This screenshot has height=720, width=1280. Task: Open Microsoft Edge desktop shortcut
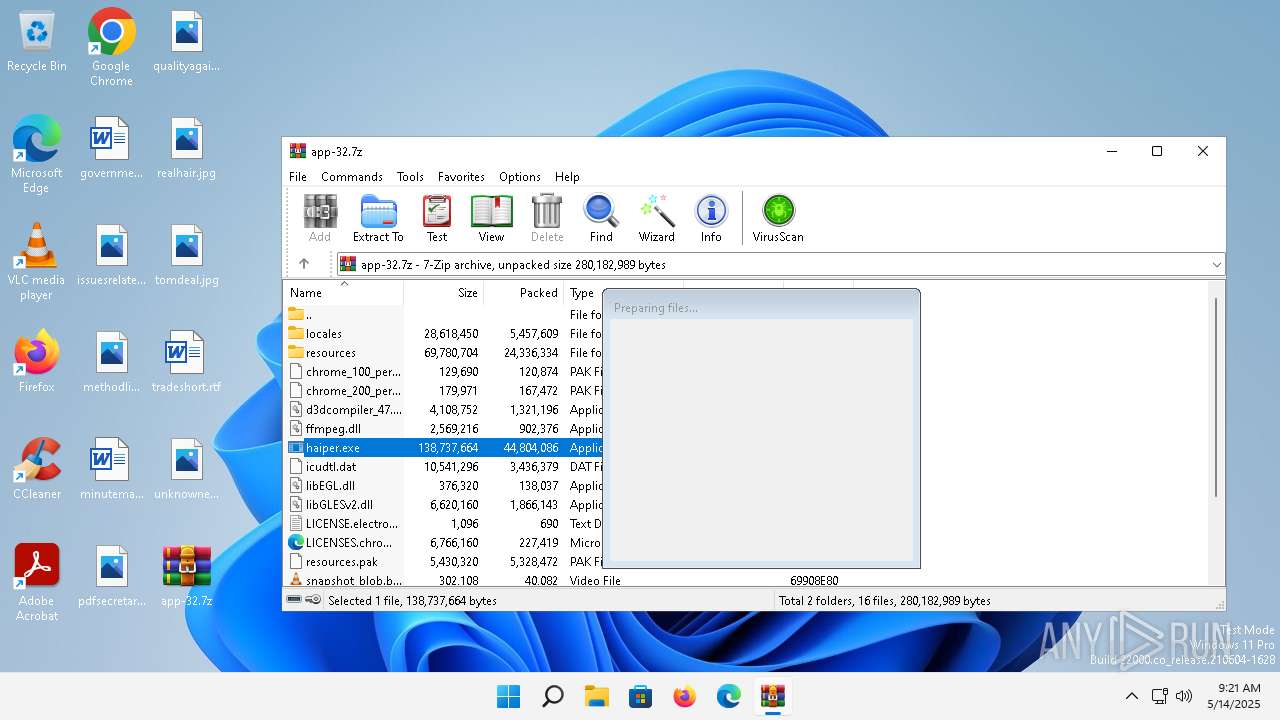point(37,154)
